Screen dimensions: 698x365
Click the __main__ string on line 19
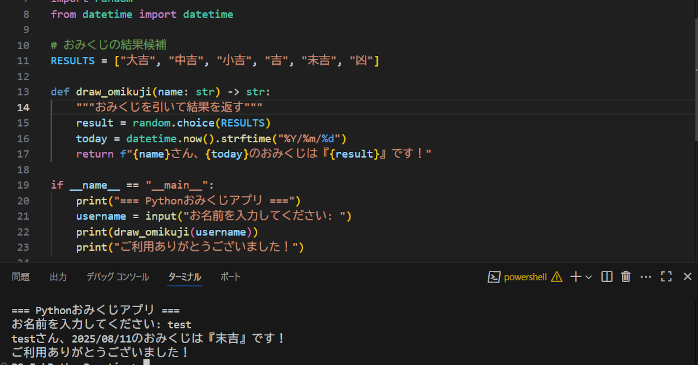pos(177,185)
